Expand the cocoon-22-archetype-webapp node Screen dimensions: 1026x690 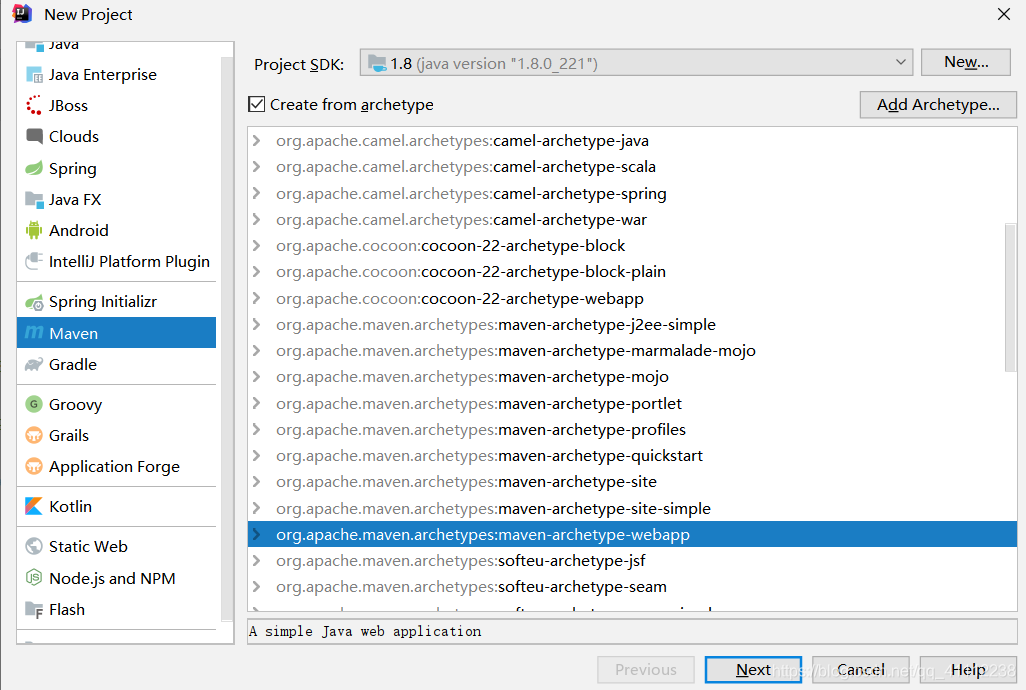[256, 298]
